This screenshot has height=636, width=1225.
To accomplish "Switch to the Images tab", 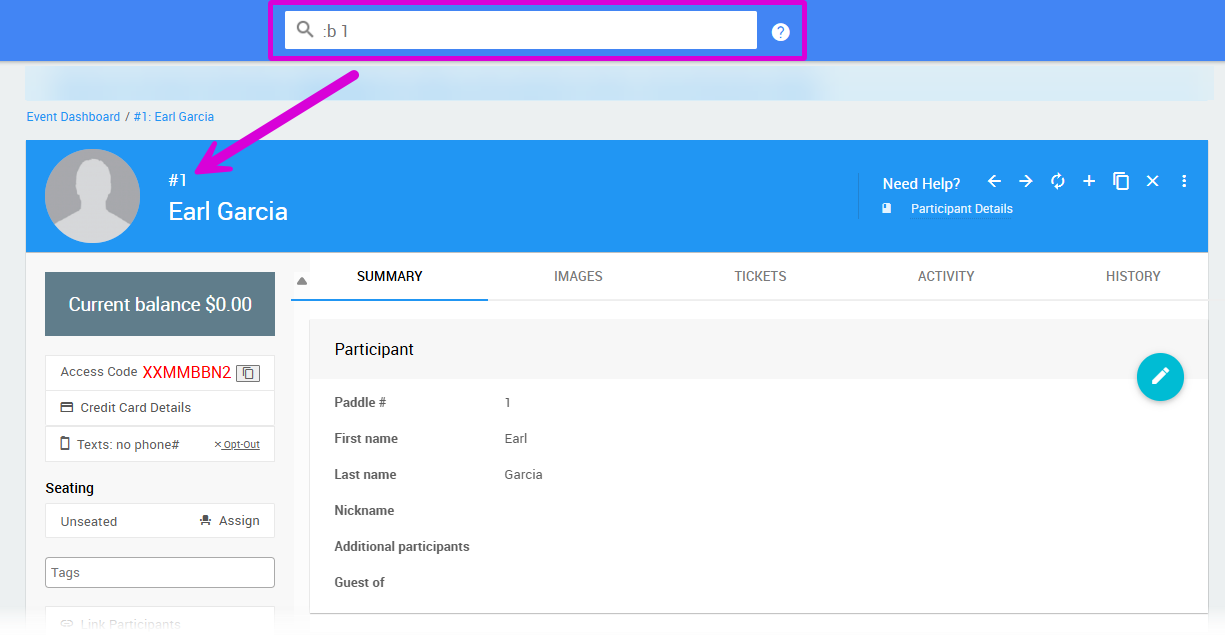I will coord(578,277).
